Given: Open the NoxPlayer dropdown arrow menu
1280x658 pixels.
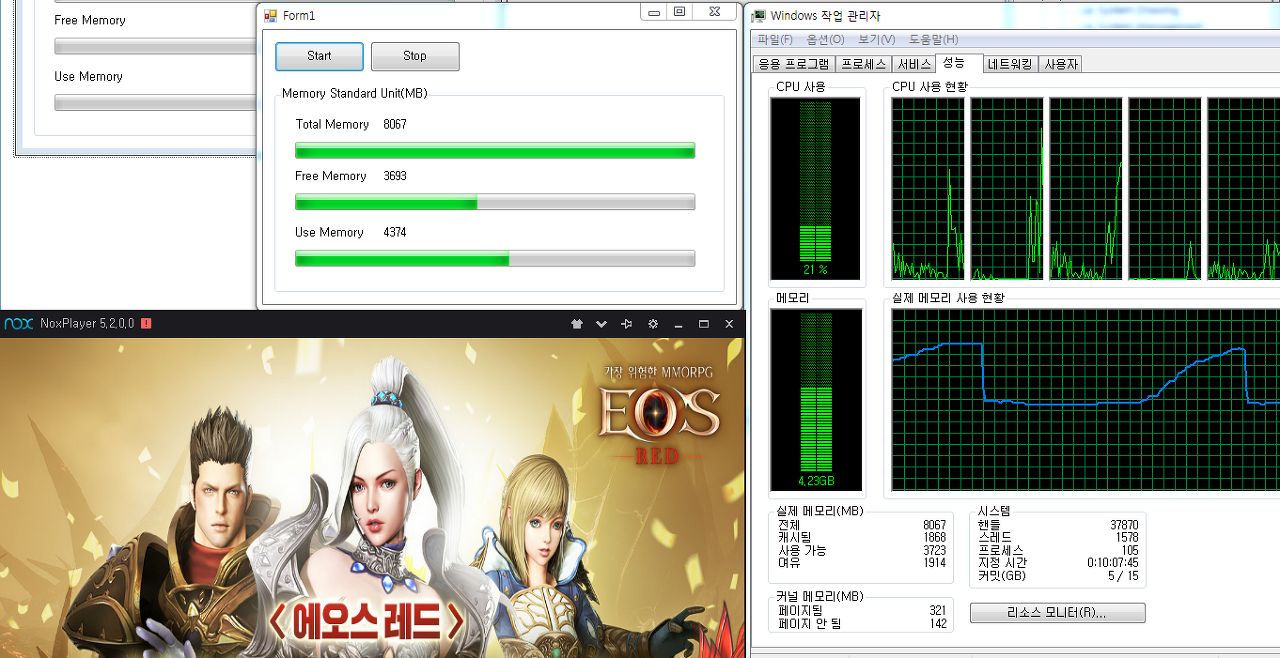Looking at the screenshot, I should [x=601, y=324].
